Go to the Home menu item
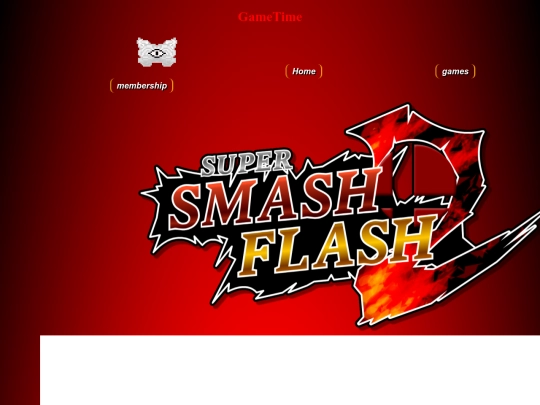Viewport: 540px width, 405px height. 304,71
